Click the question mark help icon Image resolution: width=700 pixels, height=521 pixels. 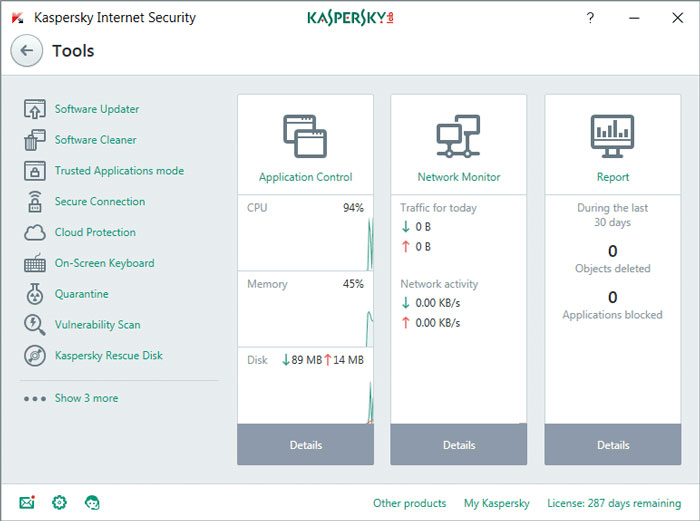[590, 17]
